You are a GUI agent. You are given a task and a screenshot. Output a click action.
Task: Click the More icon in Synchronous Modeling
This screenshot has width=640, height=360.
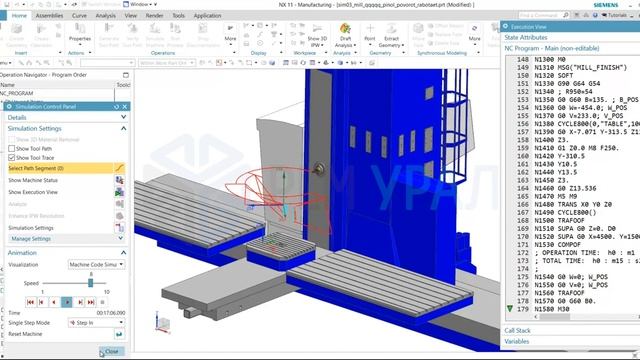point(474,29)
